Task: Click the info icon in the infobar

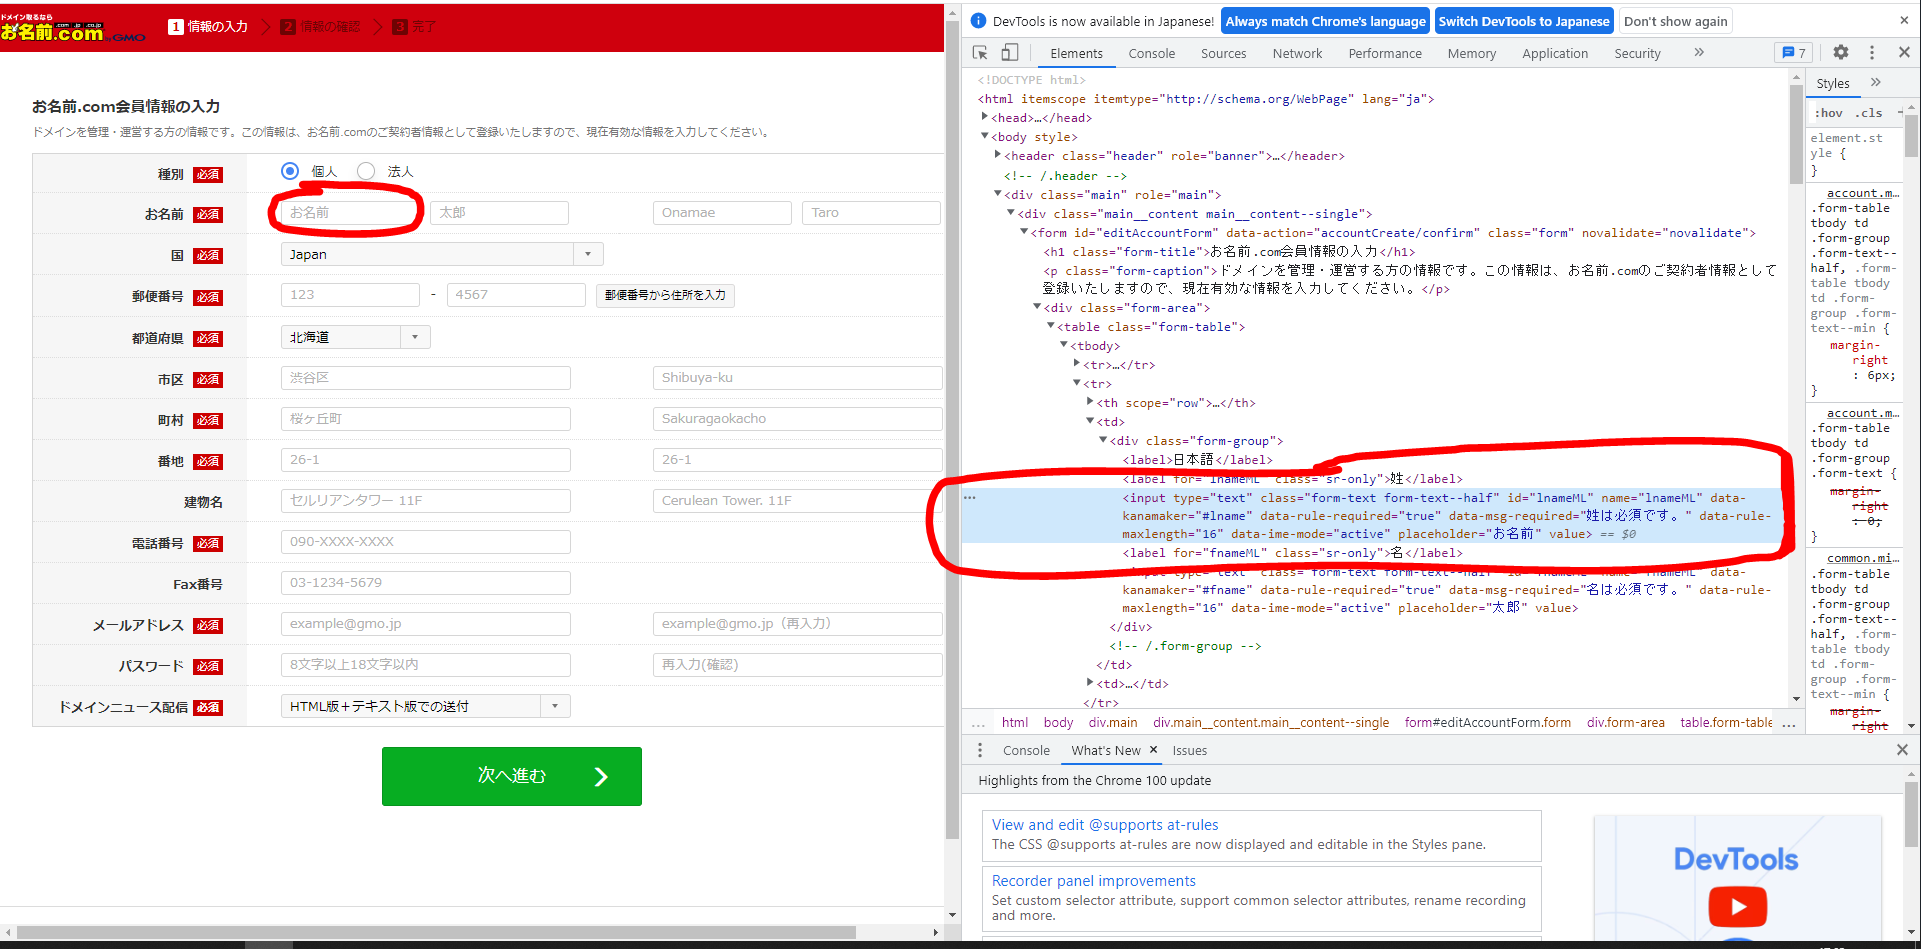Action: coord(978,21)
